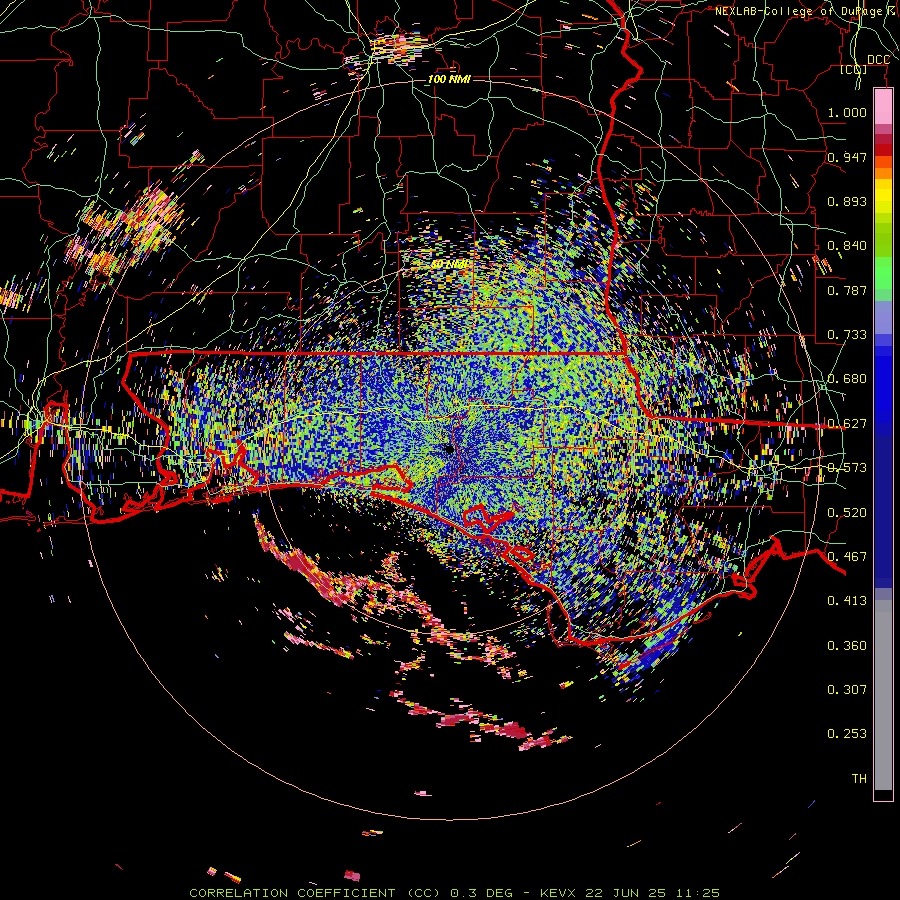Pick the gray segment of the color bar
Screen dimensions: 900x900
(883, 695)
